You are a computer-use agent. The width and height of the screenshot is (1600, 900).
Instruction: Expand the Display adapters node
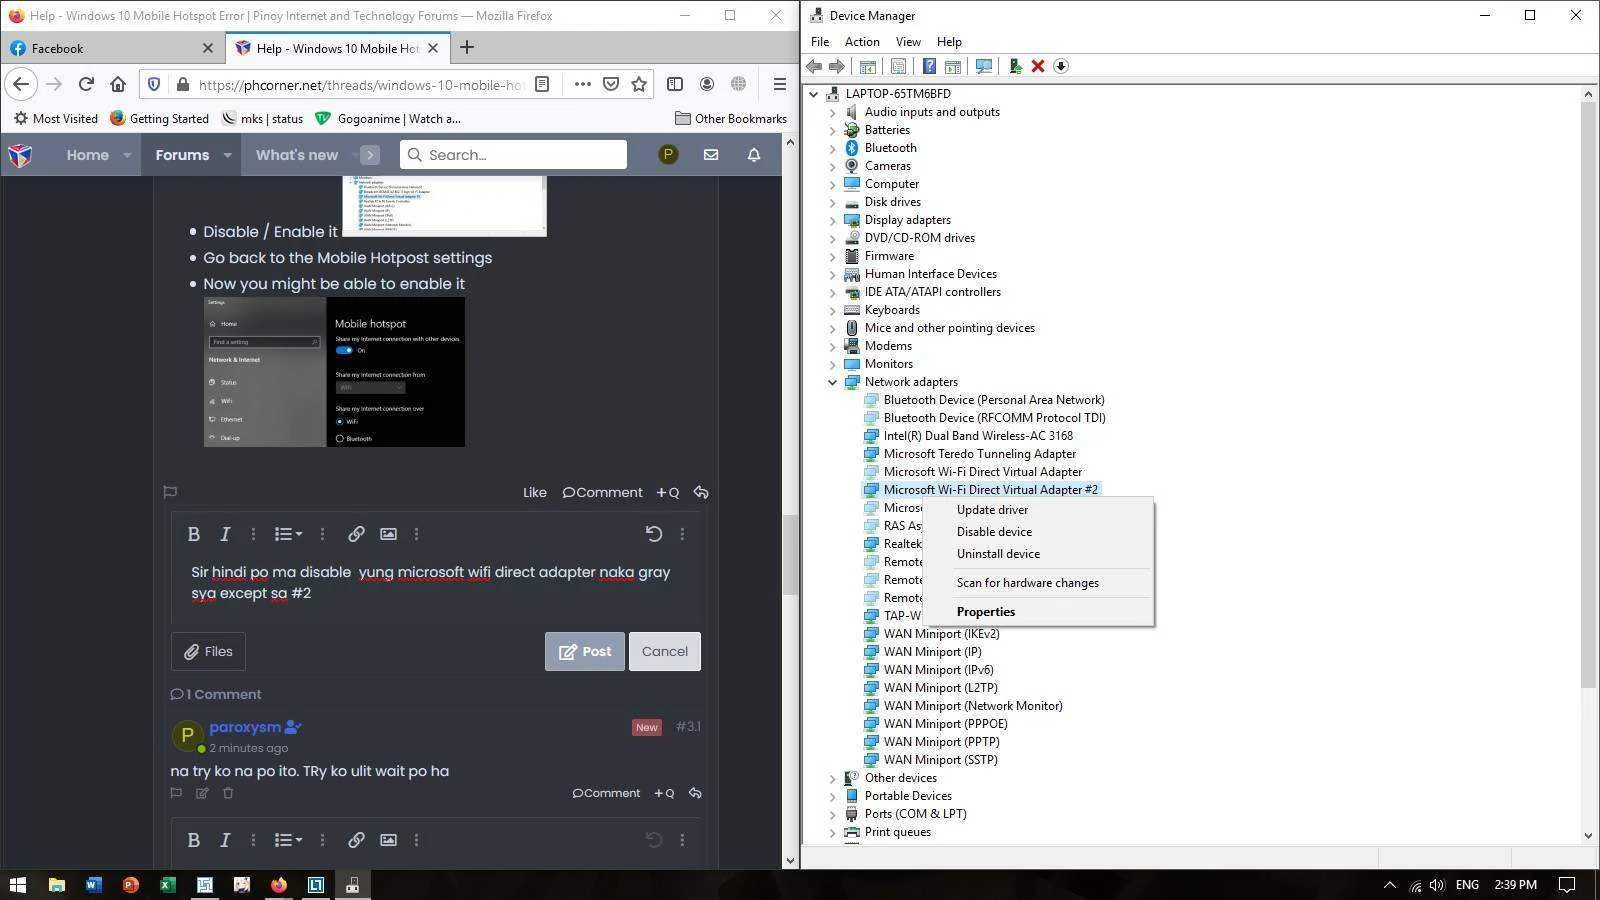(832, 220)
